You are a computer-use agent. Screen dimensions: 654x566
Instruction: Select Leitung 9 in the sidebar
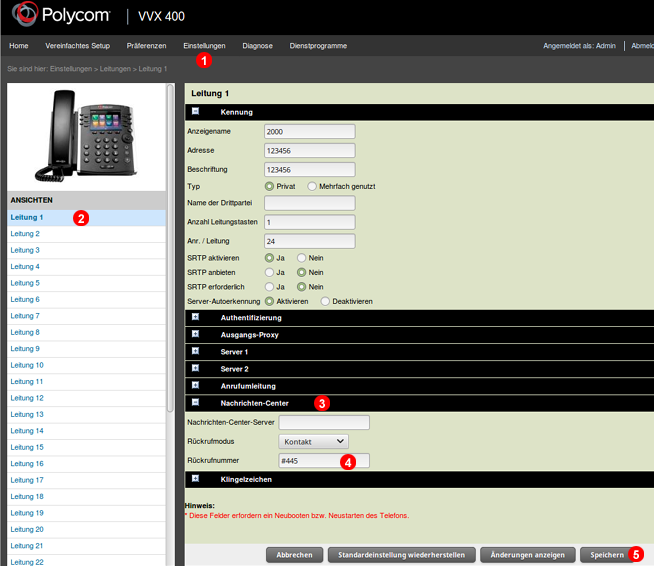pos(86,349)
